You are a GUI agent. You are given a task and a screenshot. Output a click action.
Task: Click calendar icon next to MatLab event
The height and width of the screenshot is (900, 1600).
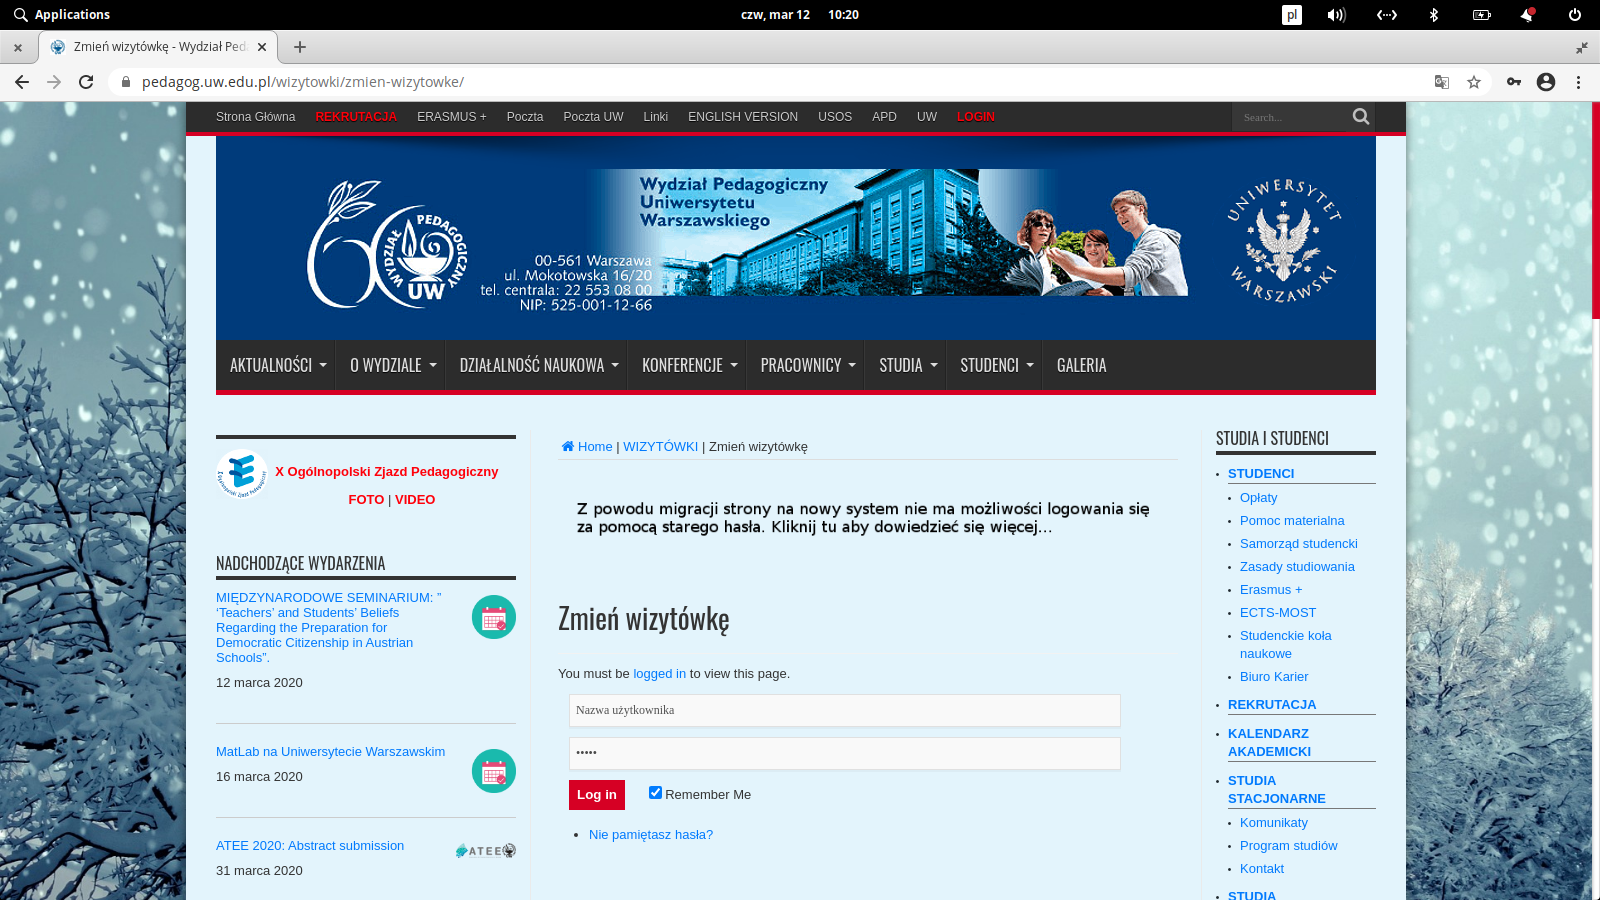click(x=494, y=771)
